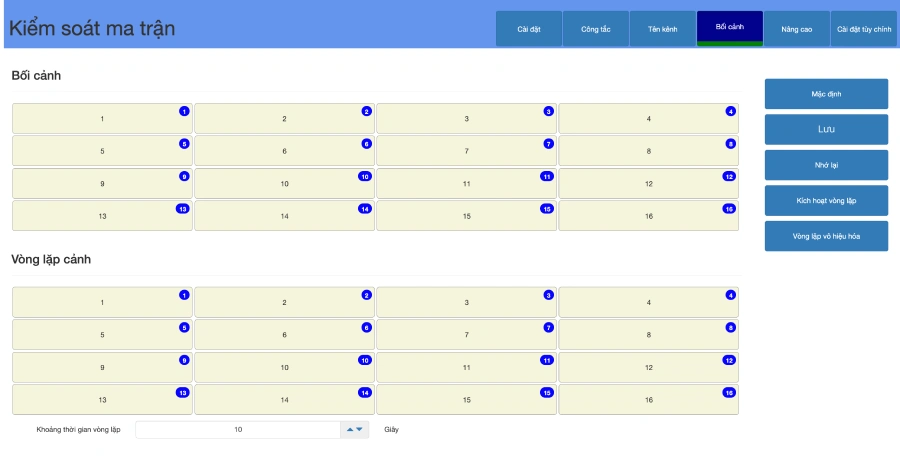
Task: Click badge 3 in Vòng lặp cảnh grid
Action: click(548, 295)
